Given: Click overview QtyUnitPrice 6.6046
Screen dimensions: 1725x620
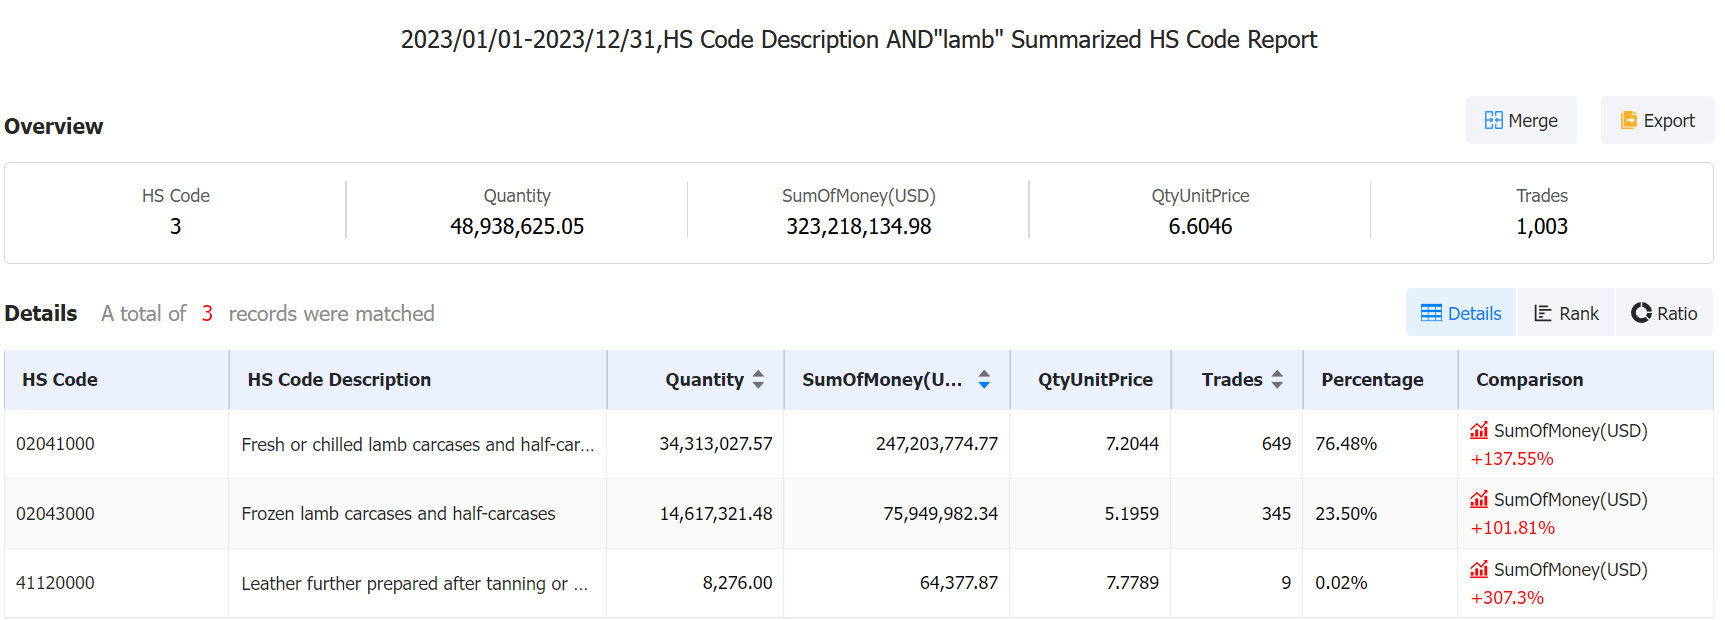Looking at the screenshot, I should tap(1200, 227).
